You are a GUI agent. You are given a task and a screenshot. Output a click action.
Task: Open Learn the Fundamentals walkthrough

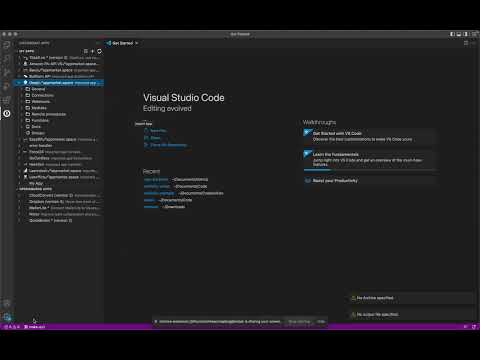[370, 159]
